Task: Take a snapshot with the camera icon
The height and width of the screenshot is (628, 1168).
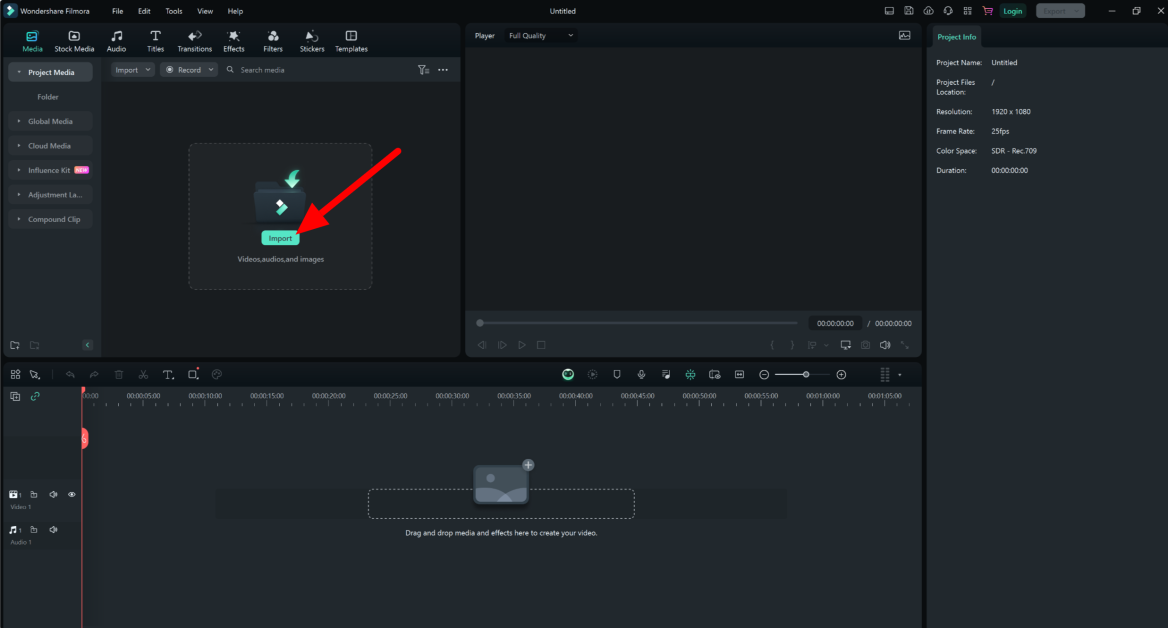Action: 865,344
